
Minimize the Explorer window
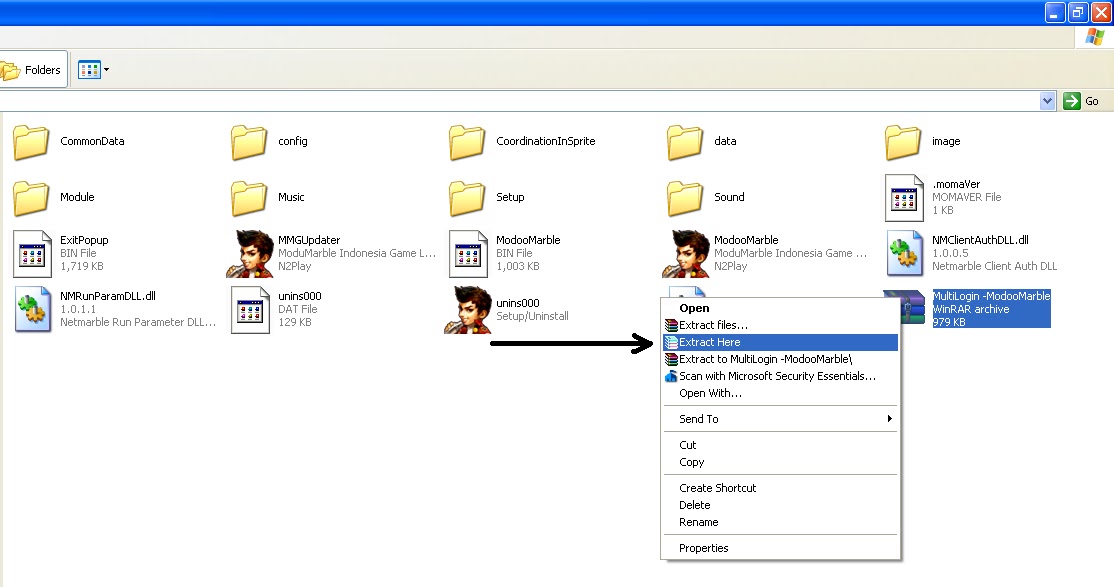1054,12
